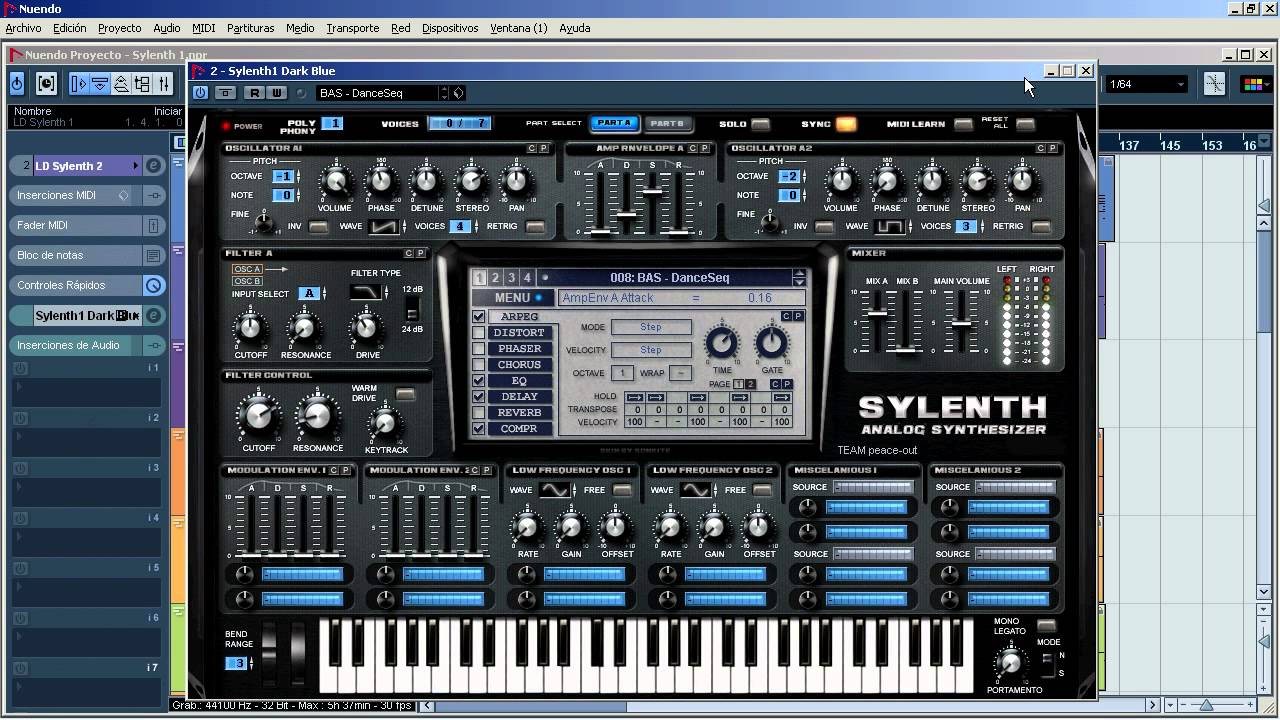Click the Arpeggiator Time knob
This screenshot has width=1280, height=720.
click(x=721, y=343)
